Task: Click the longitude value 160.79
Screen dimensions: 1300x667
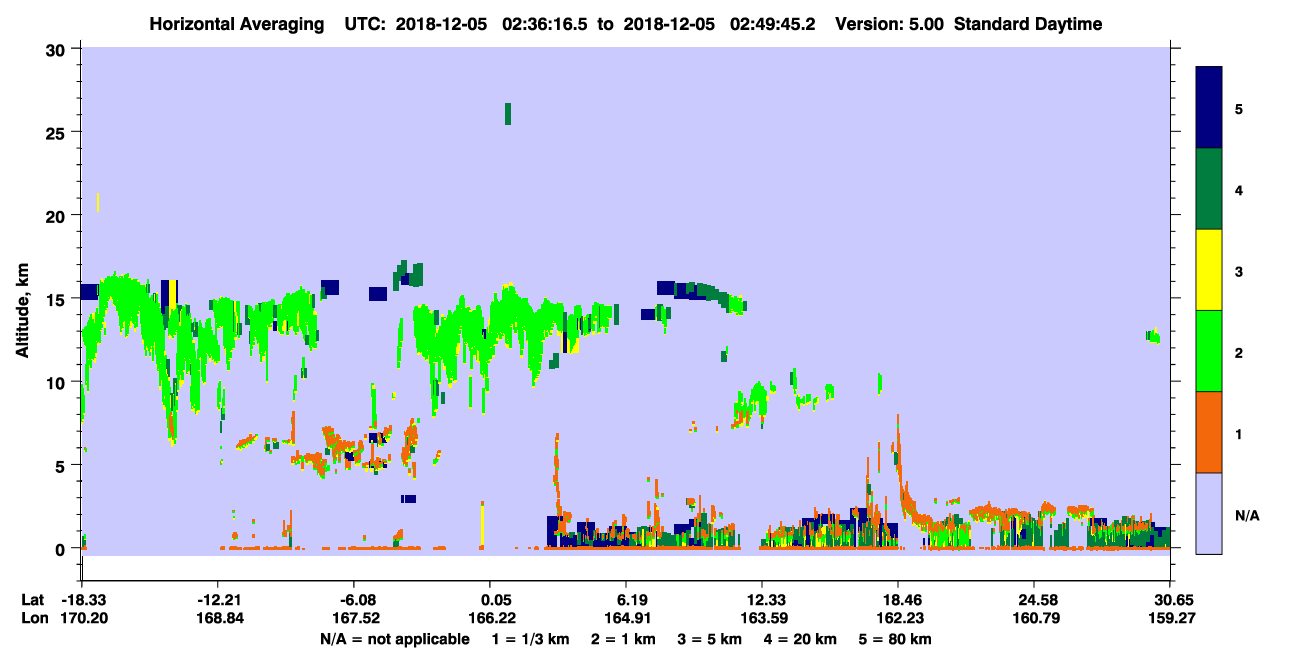Action: click(1034, 618)
